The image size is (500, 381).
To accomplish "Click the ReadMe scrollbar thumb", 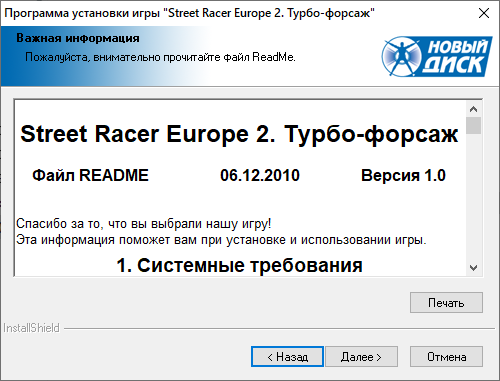I will click(473, 125).
